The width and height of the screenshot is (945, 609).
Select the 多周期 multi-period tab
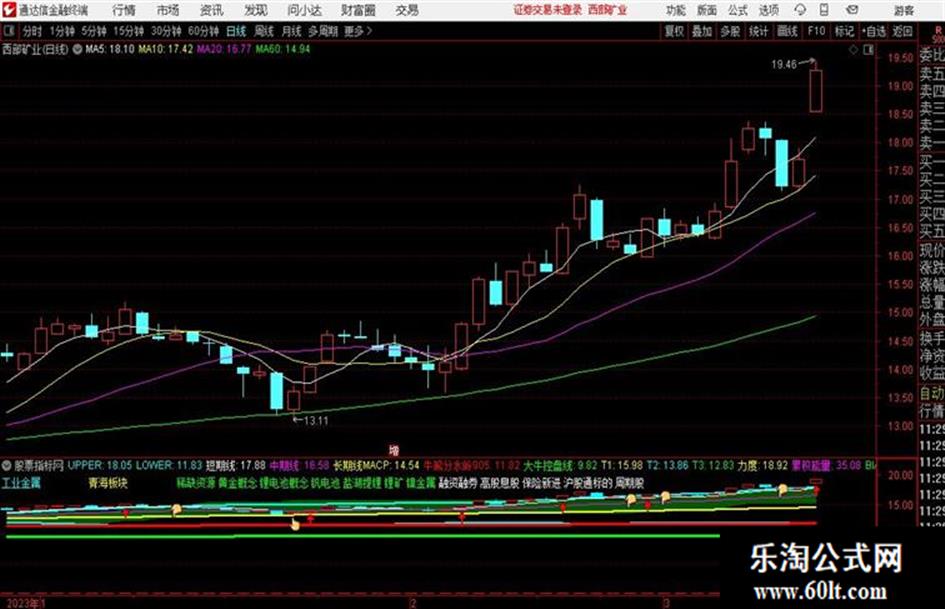(323, 31)
